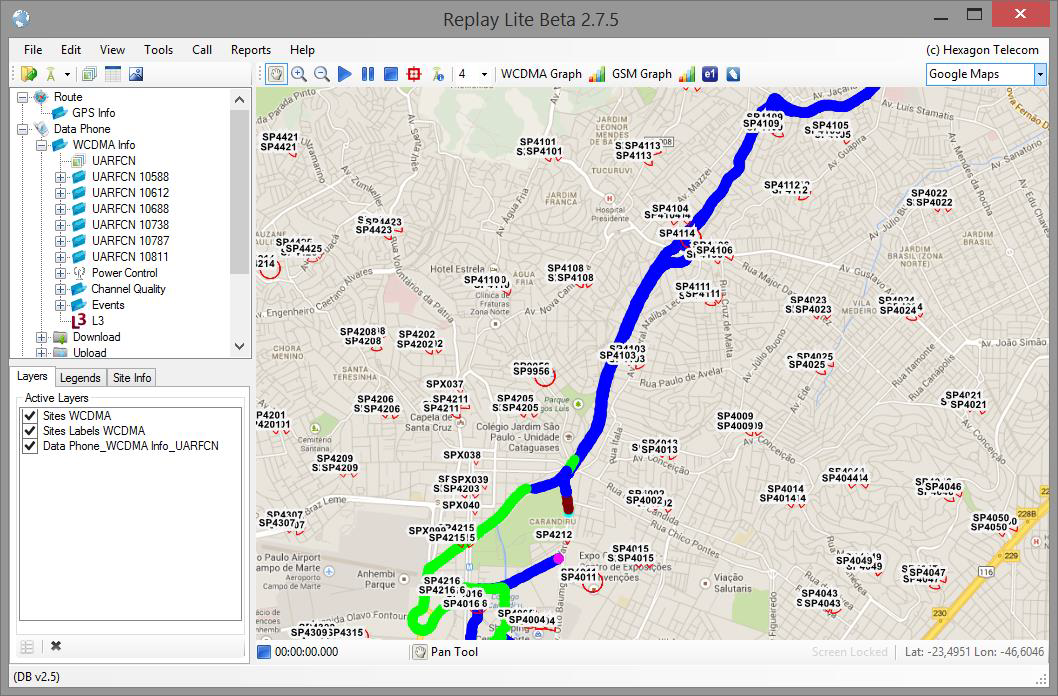
Task: Select Channel Quality in the tree
Action: point(128,289)
